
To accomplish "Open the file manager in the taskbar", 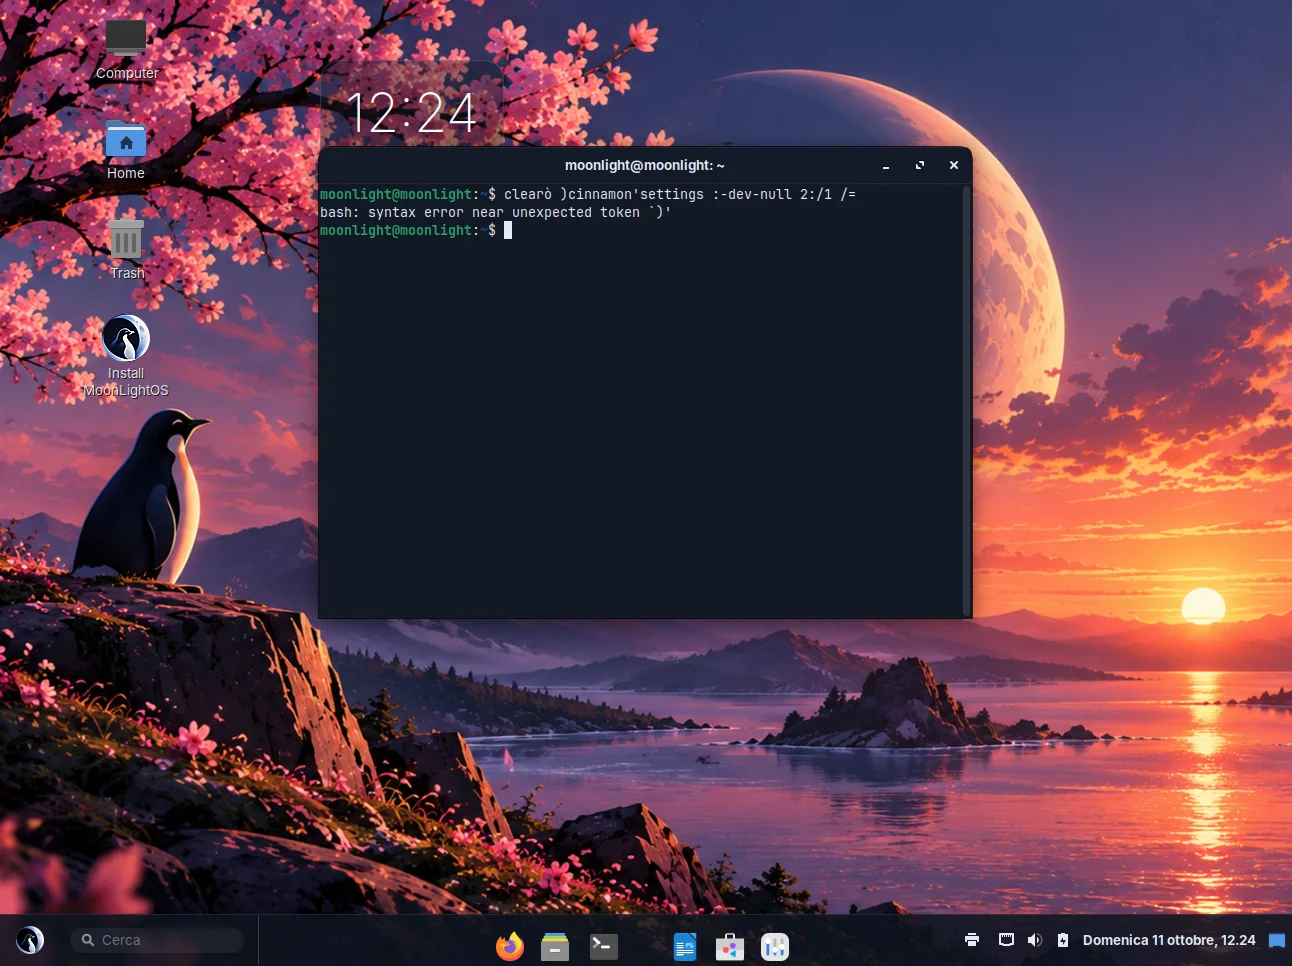I will click(555, 946).
